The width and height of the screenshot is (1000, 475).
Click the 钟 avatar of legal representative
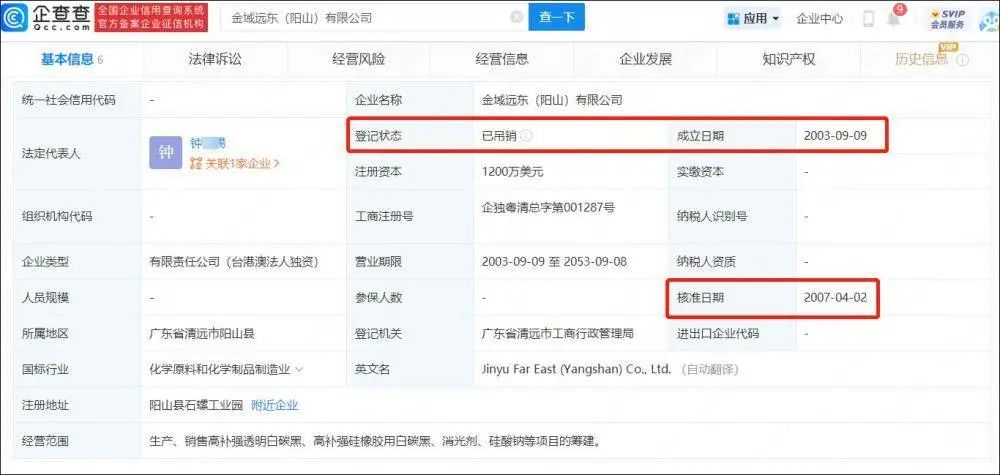[x=166, y=154]
